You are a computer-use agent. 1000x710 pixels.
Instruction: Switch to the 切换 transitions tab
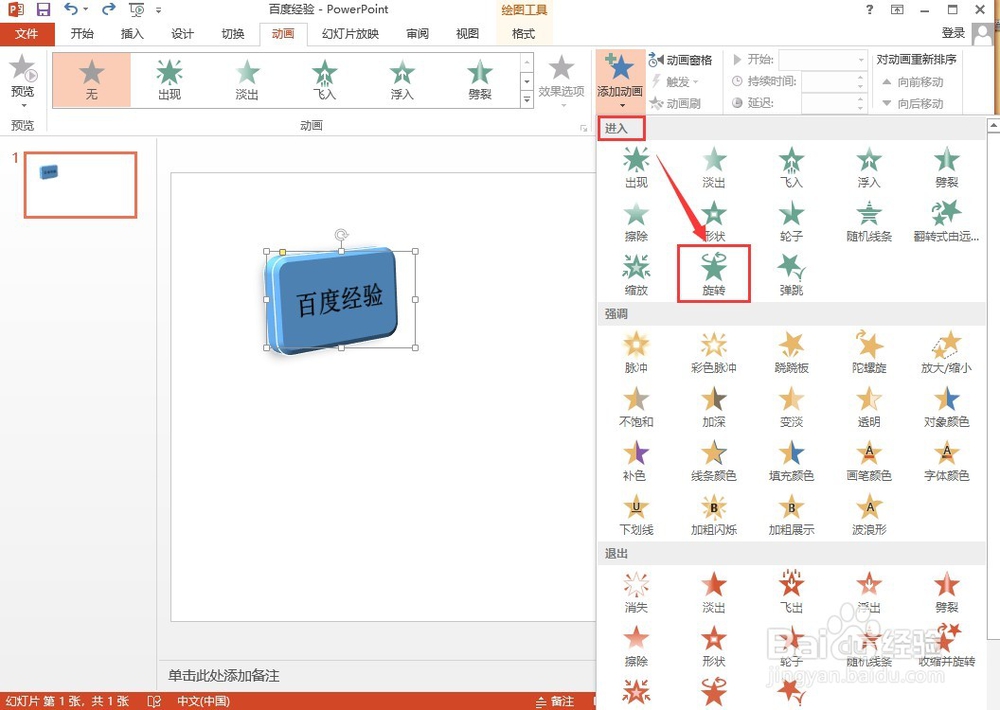pyautogui.click(x=233, y=34)
